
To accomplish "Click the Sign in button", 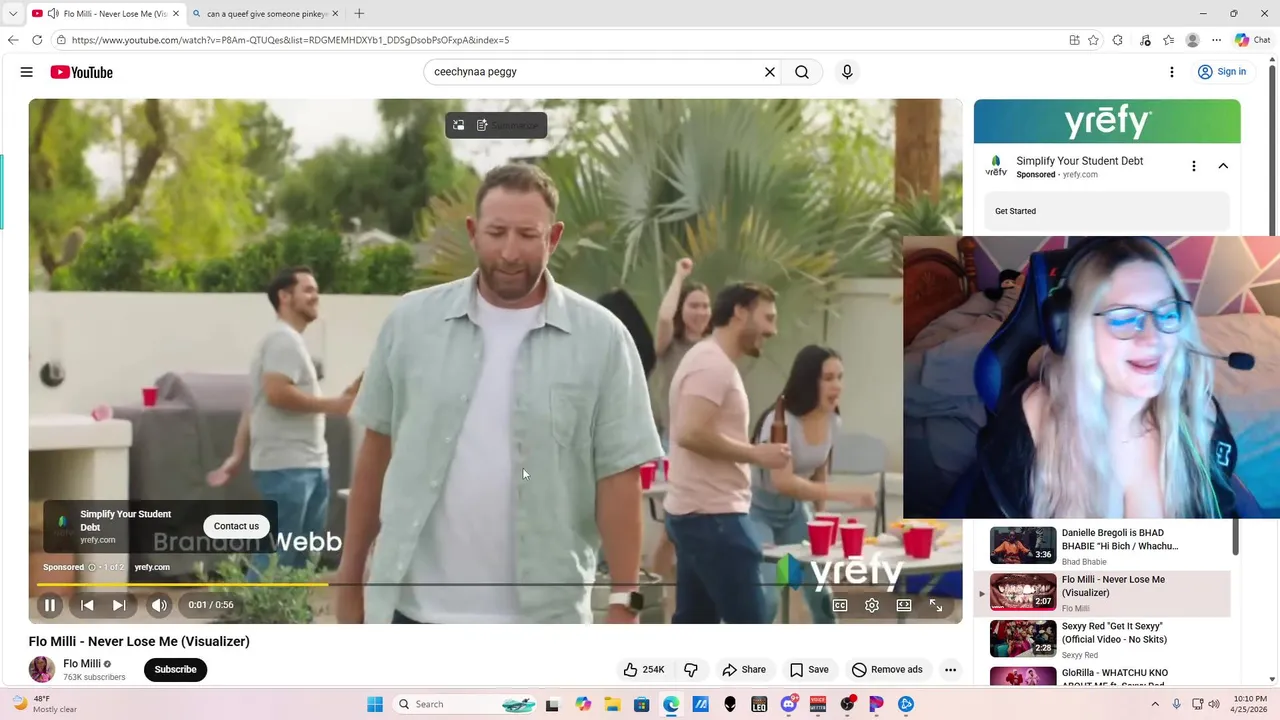I will [1222, 72].
